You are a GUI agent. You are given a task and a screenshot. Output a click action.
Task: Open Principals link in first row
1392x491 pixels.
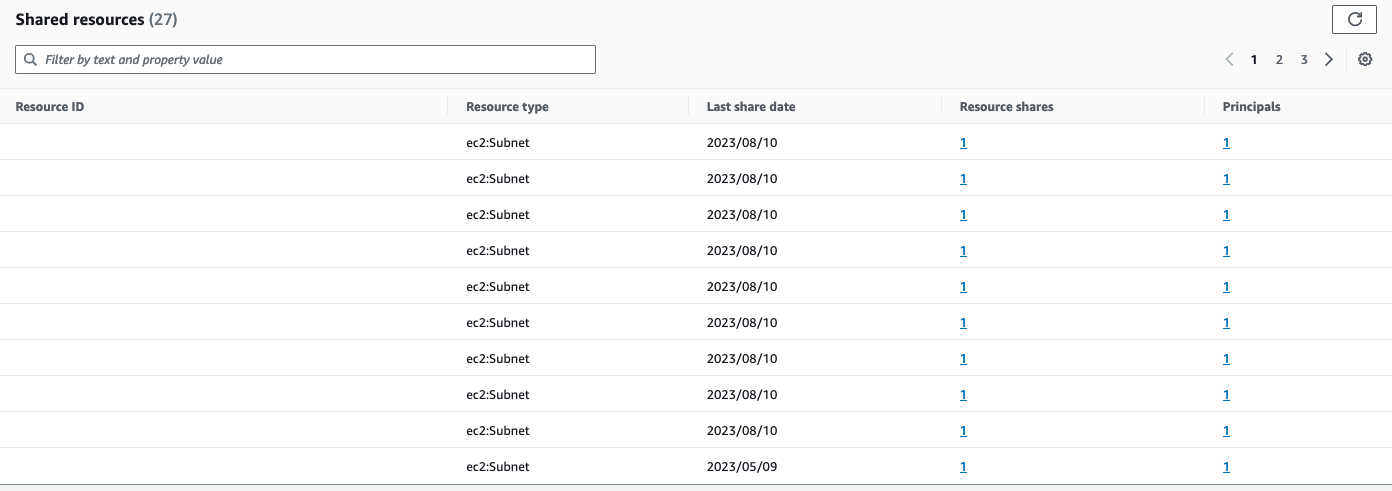[x=1226, y=143]
